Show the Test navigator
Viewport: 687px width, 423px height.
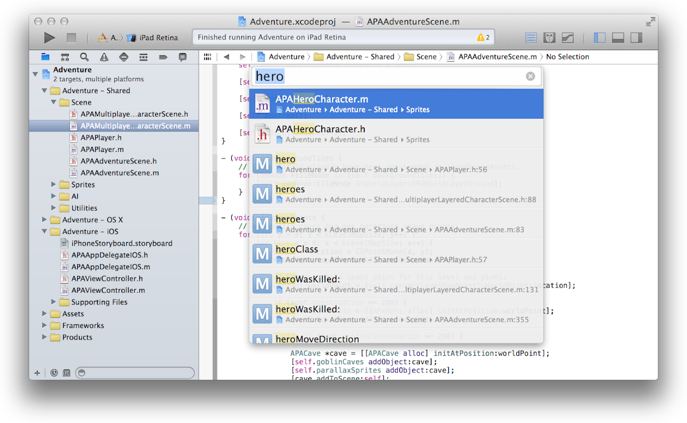pyautogui.click(x=124, y=57)
